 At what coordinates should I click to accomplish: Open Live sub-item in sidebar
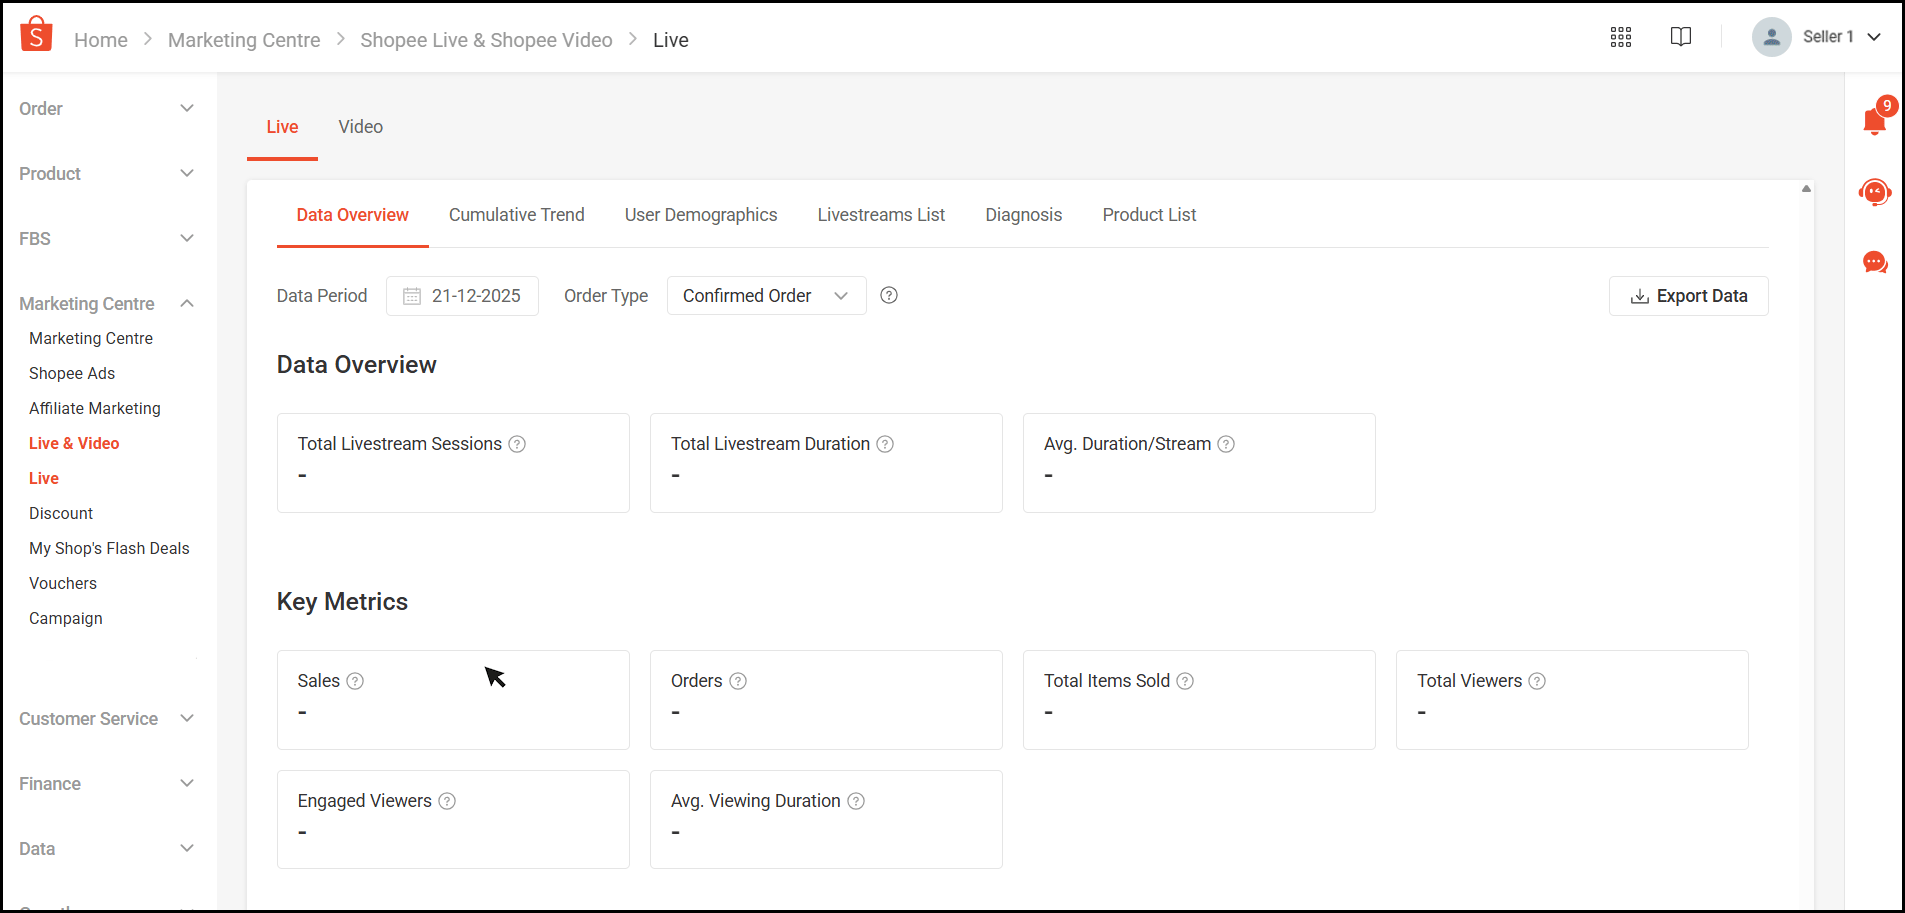pos(44,478)
